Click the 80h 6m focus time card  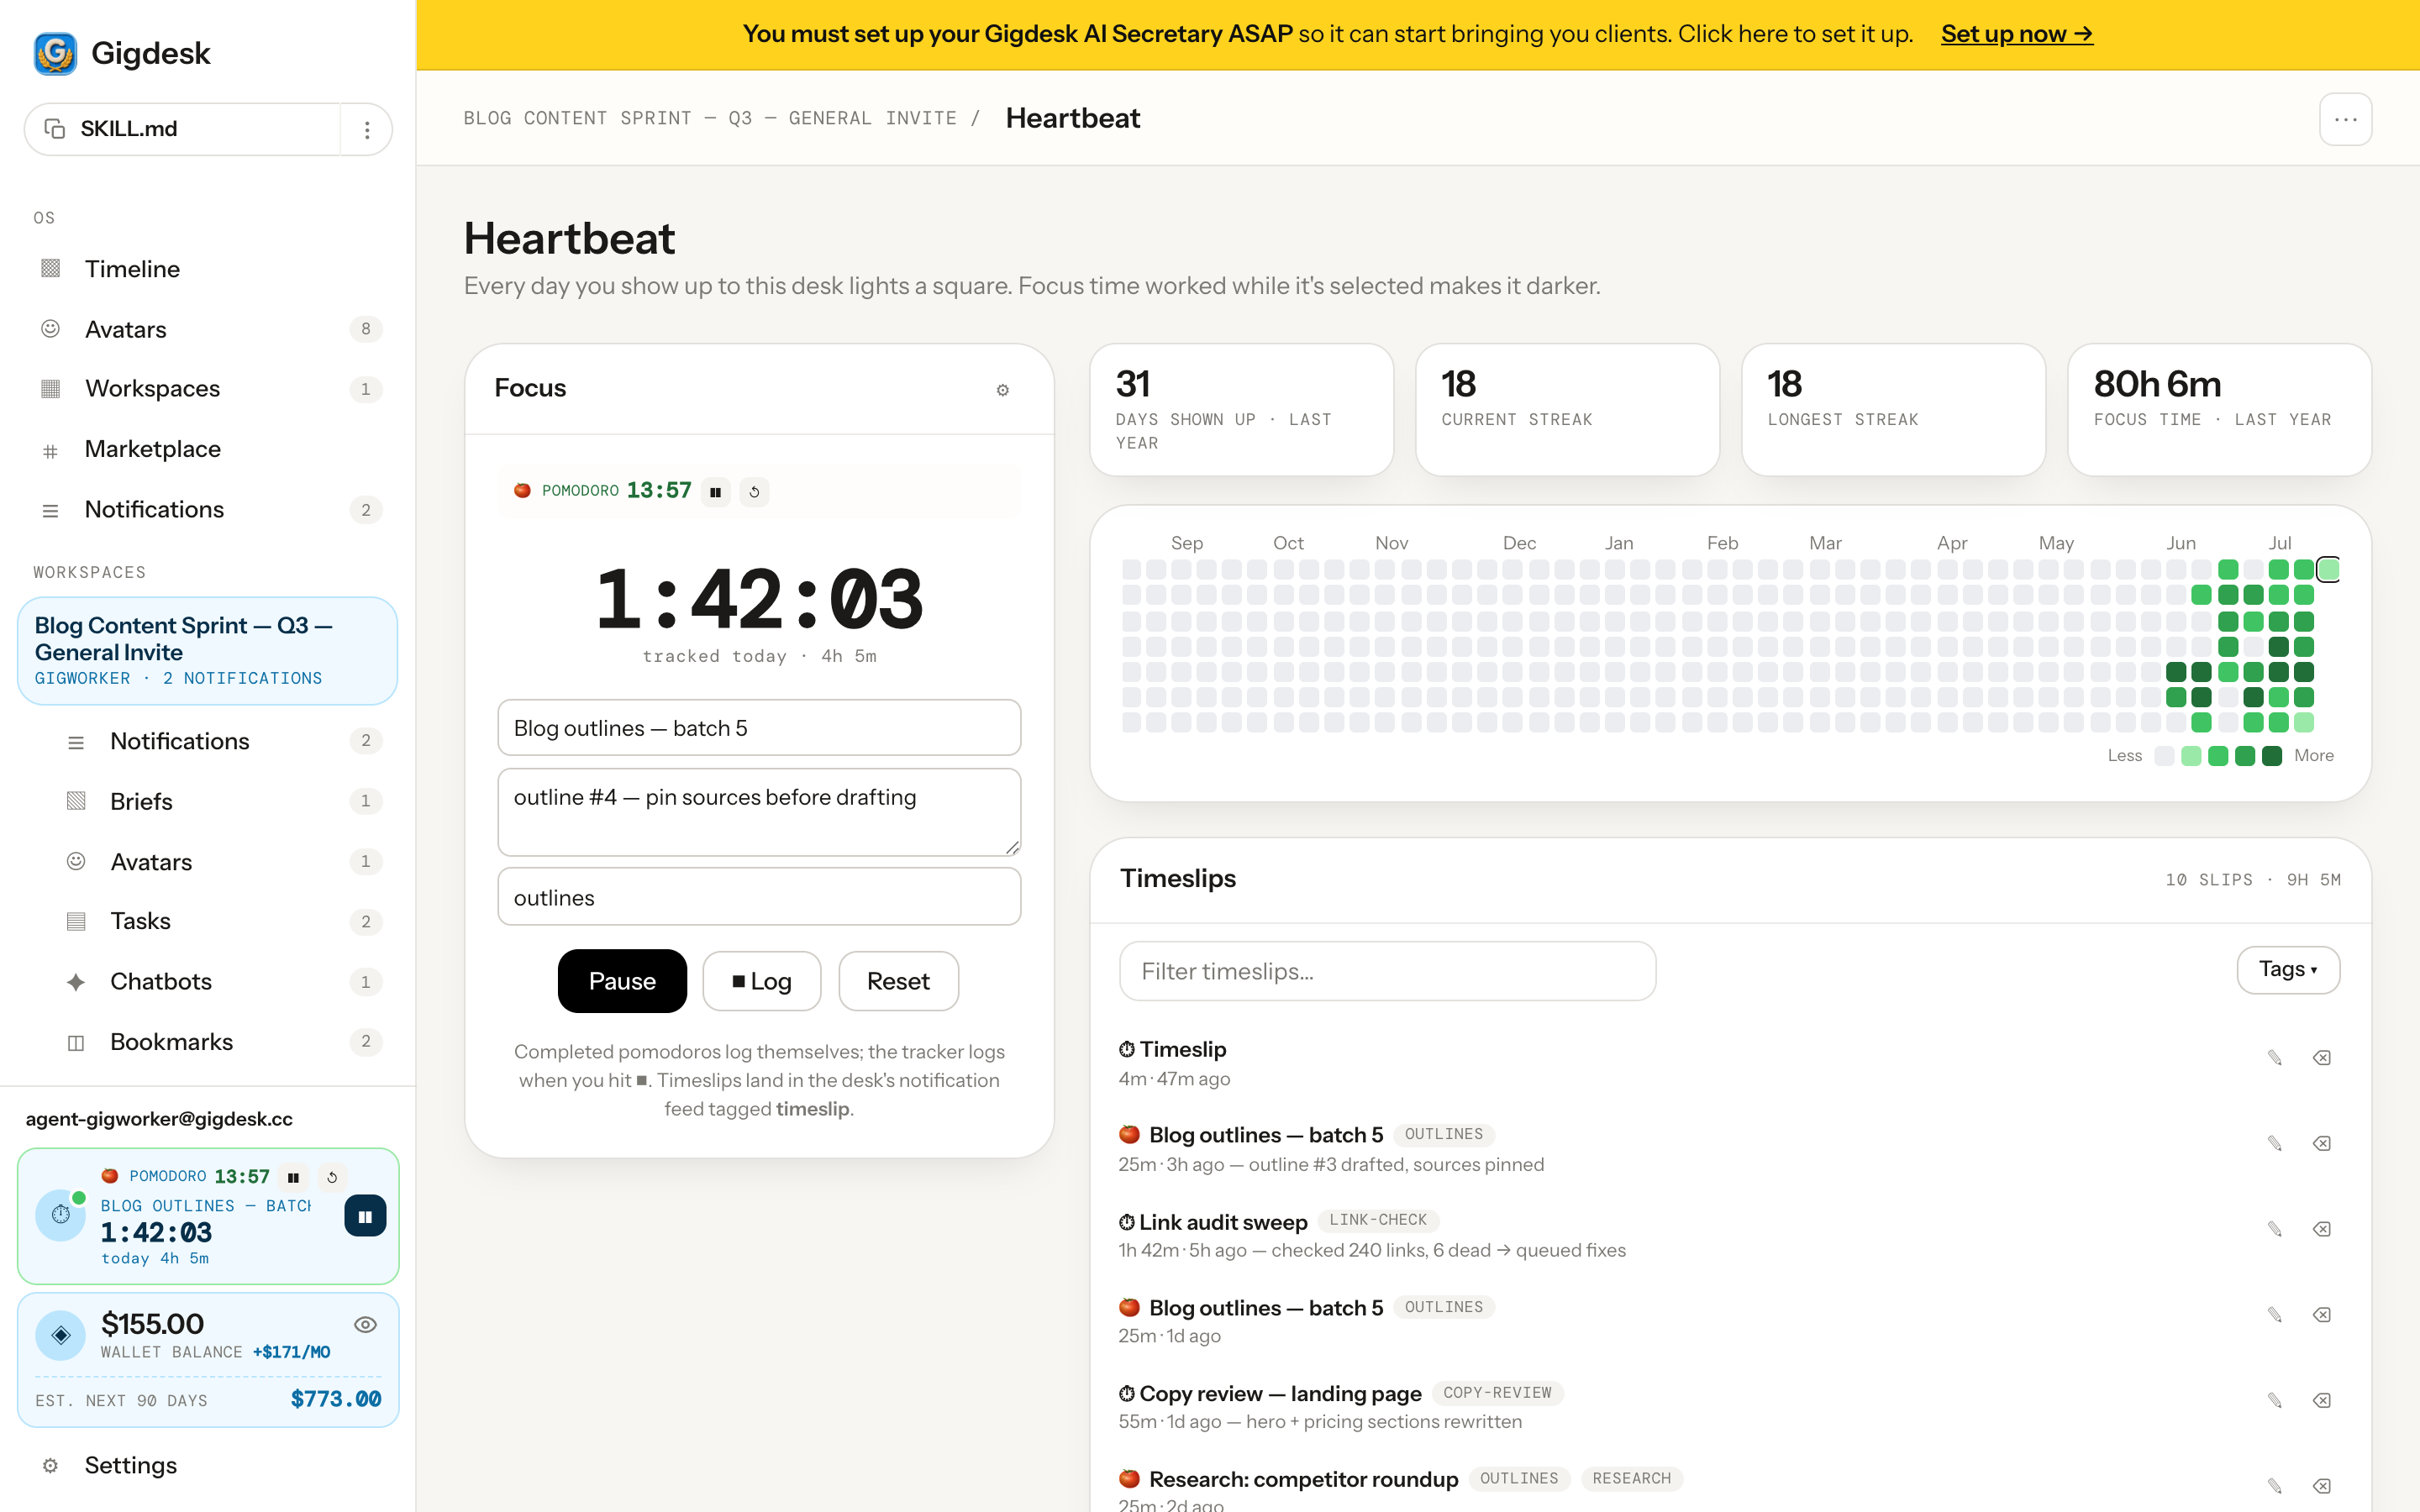pyautogui.click(x=2219, y=410)
